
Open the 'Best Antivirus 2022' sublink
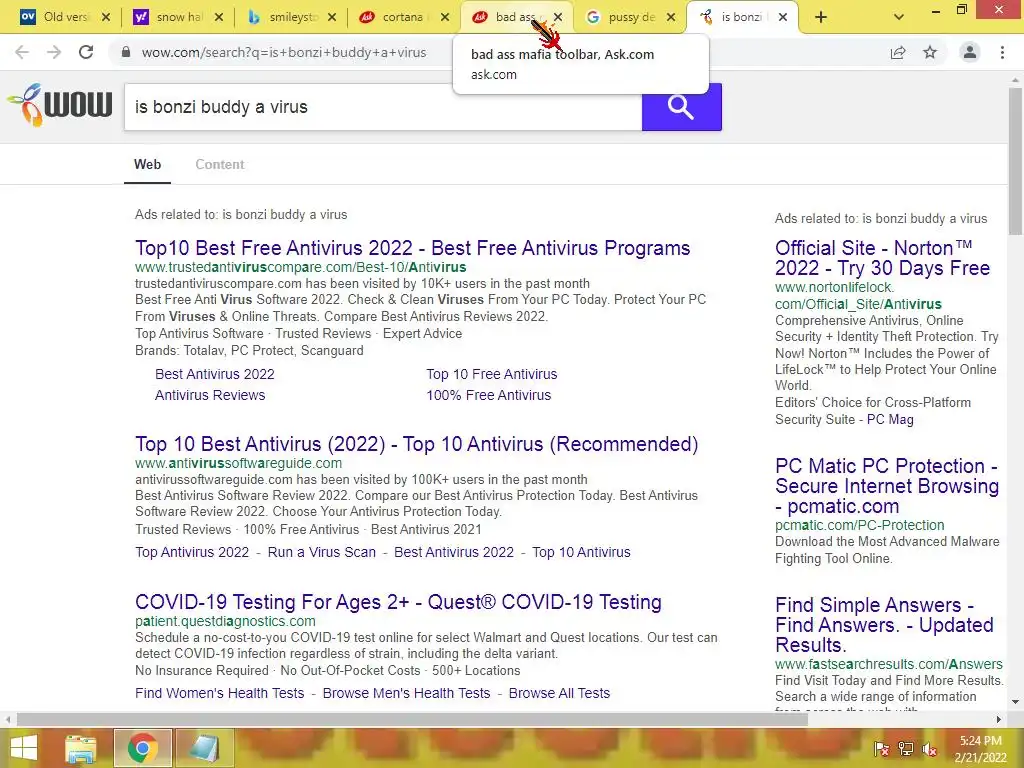215,374
